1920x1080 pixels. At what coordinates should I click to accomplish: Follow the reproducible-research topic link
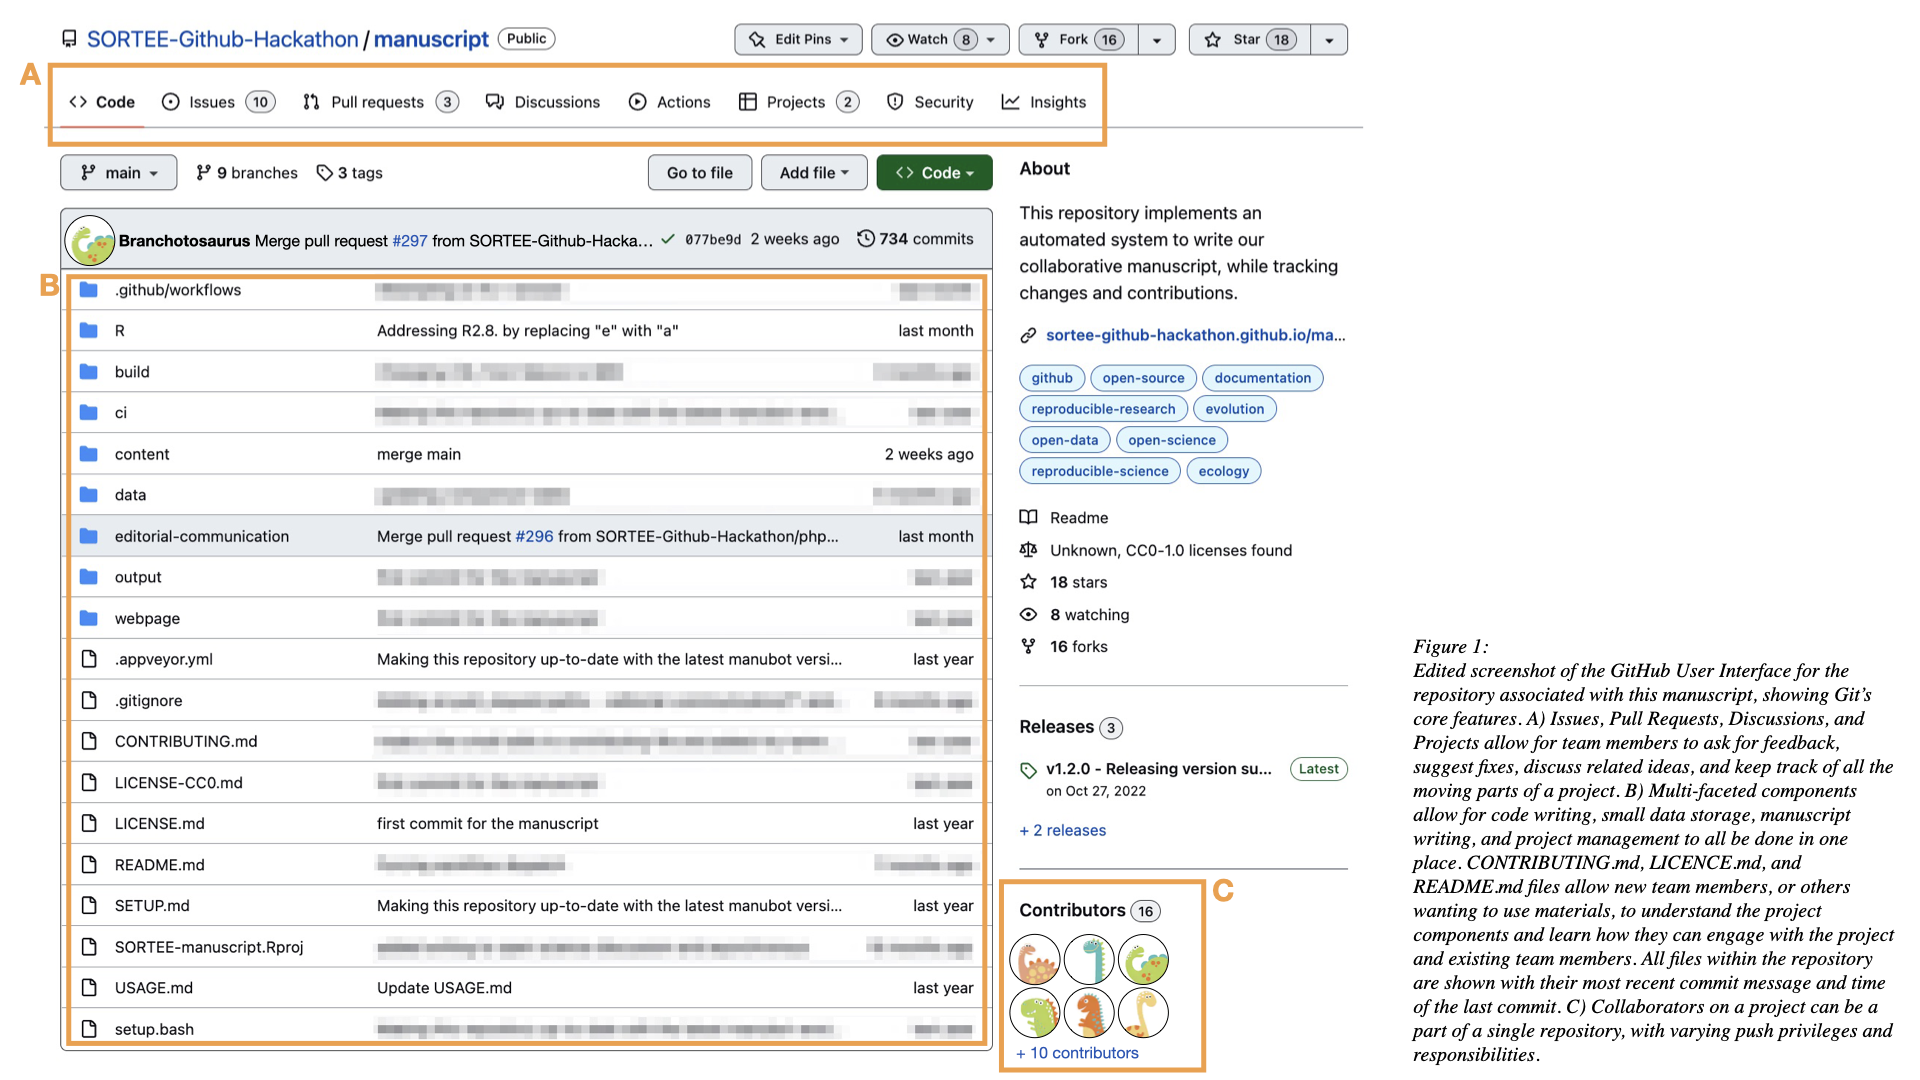[1103, 408]
